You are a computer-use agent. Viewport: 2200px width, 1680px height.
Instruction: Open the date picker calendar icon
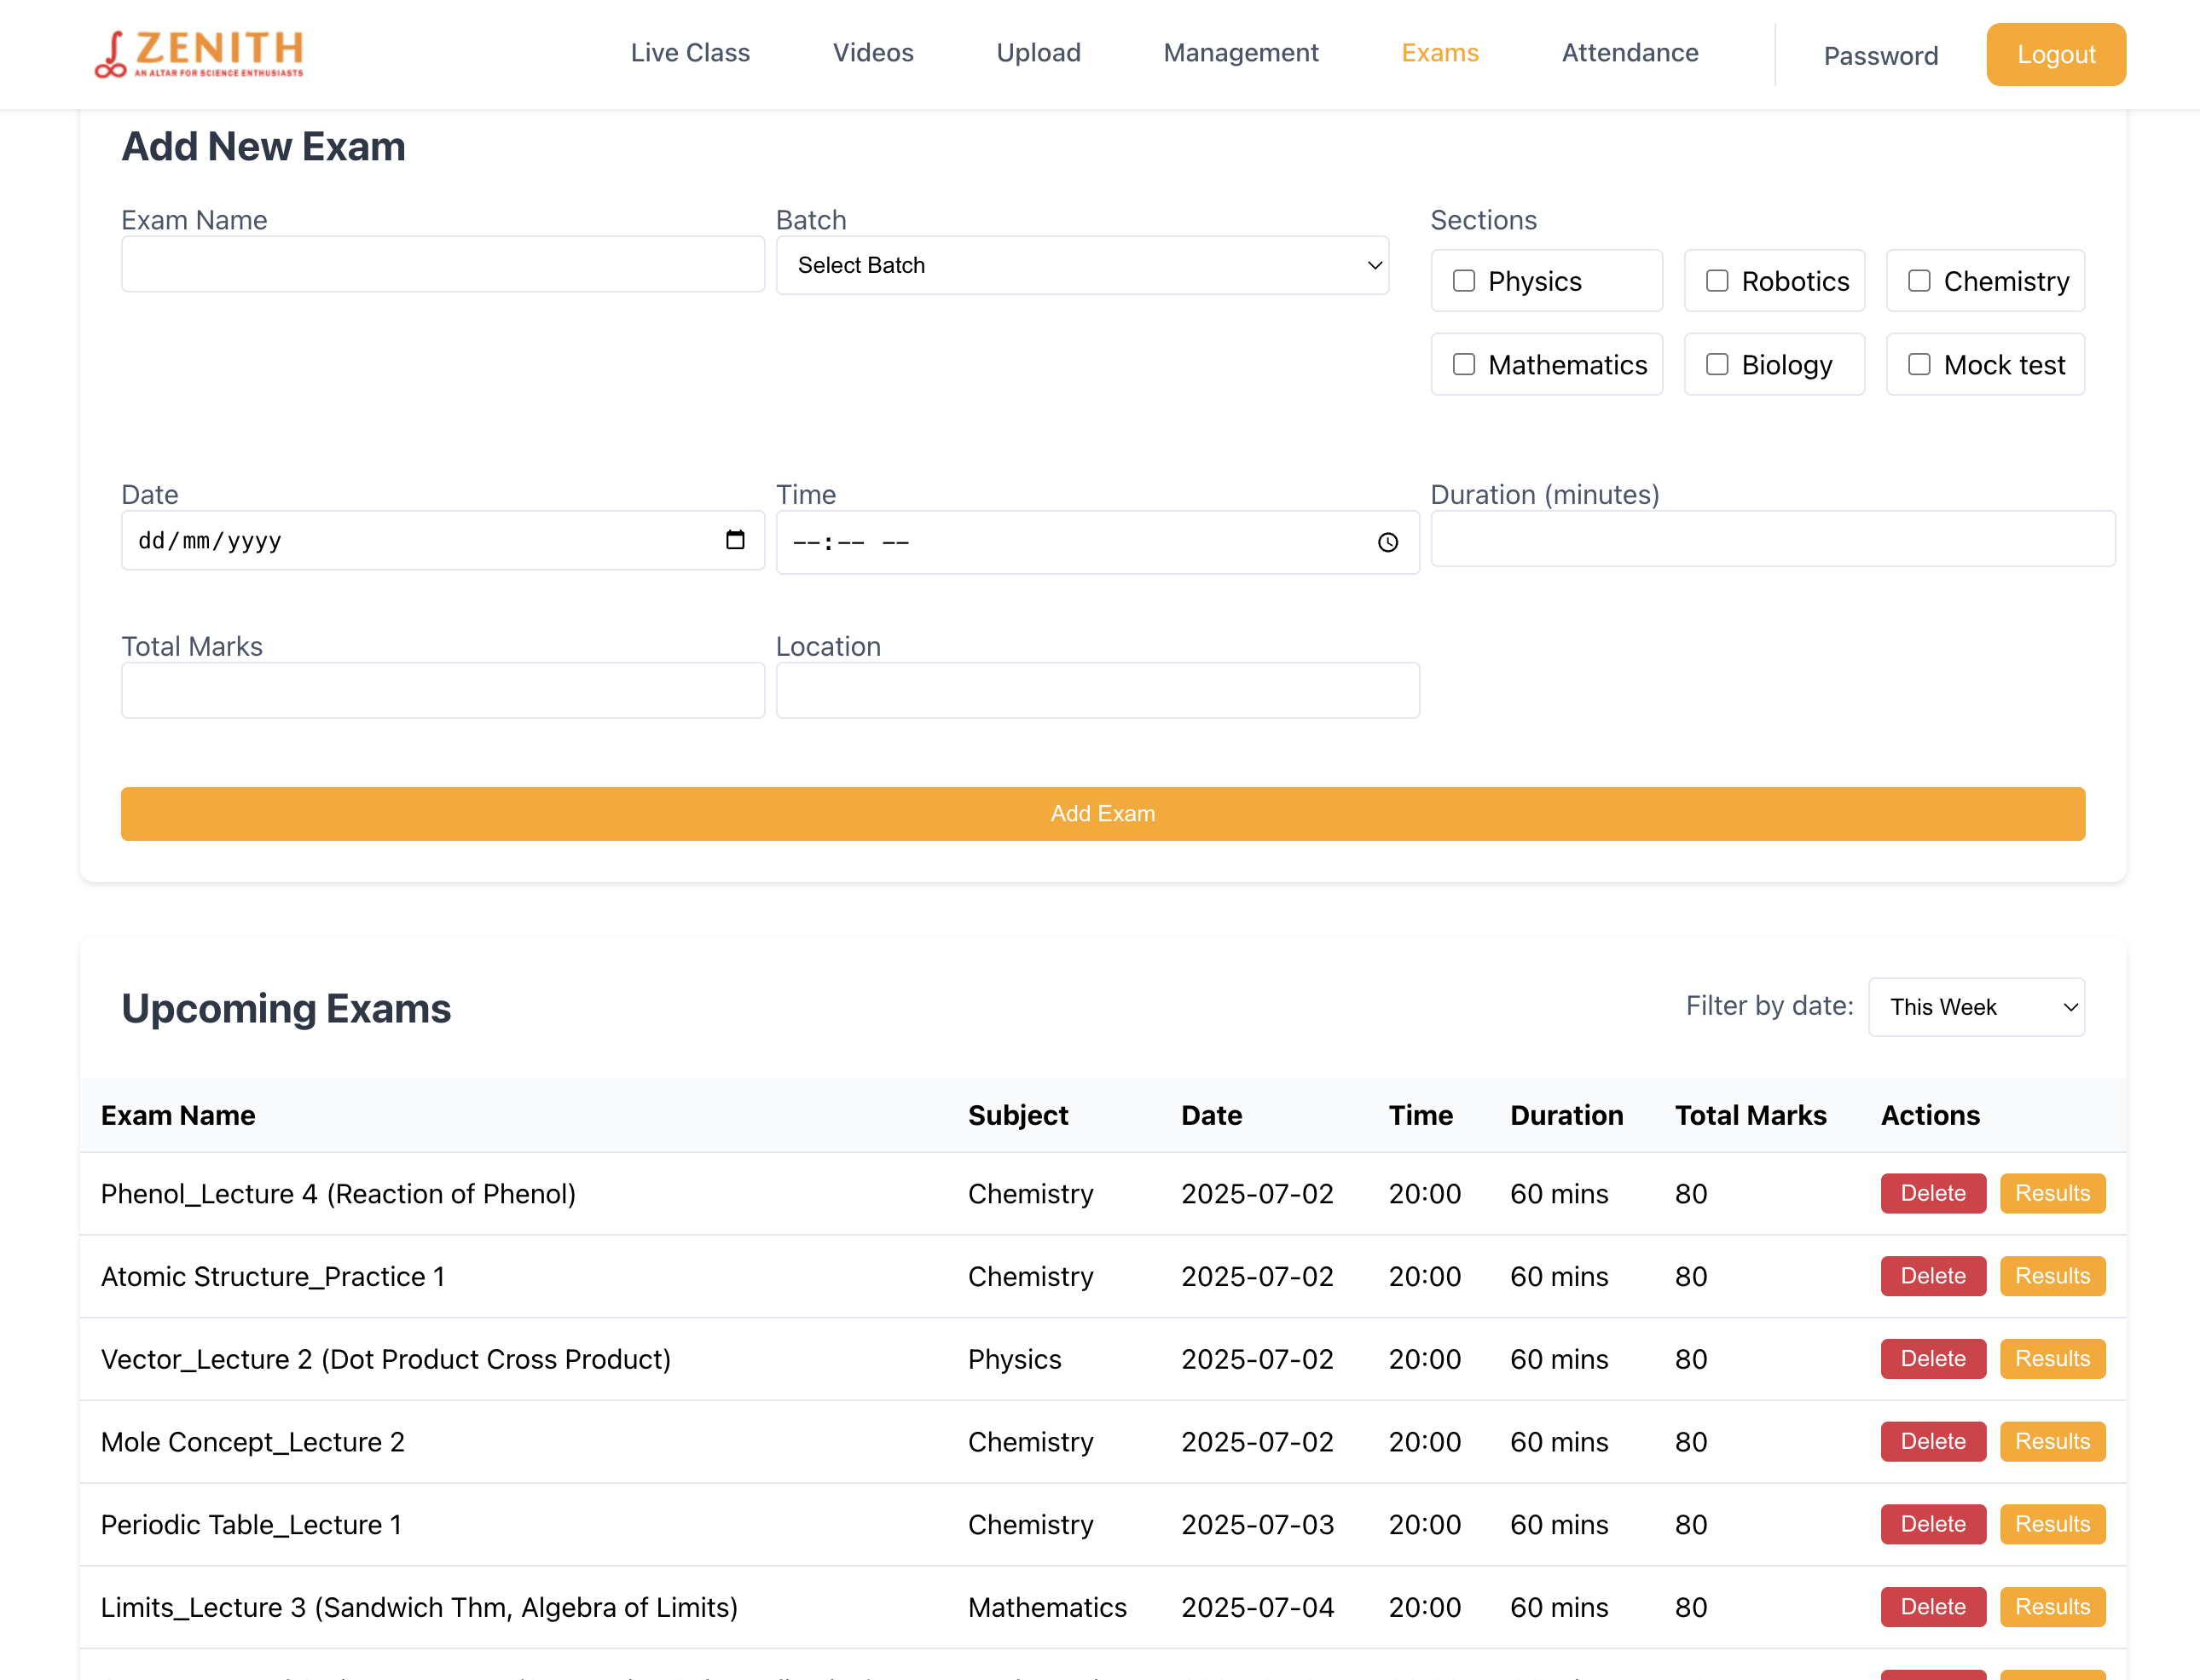tap(735, 540)
